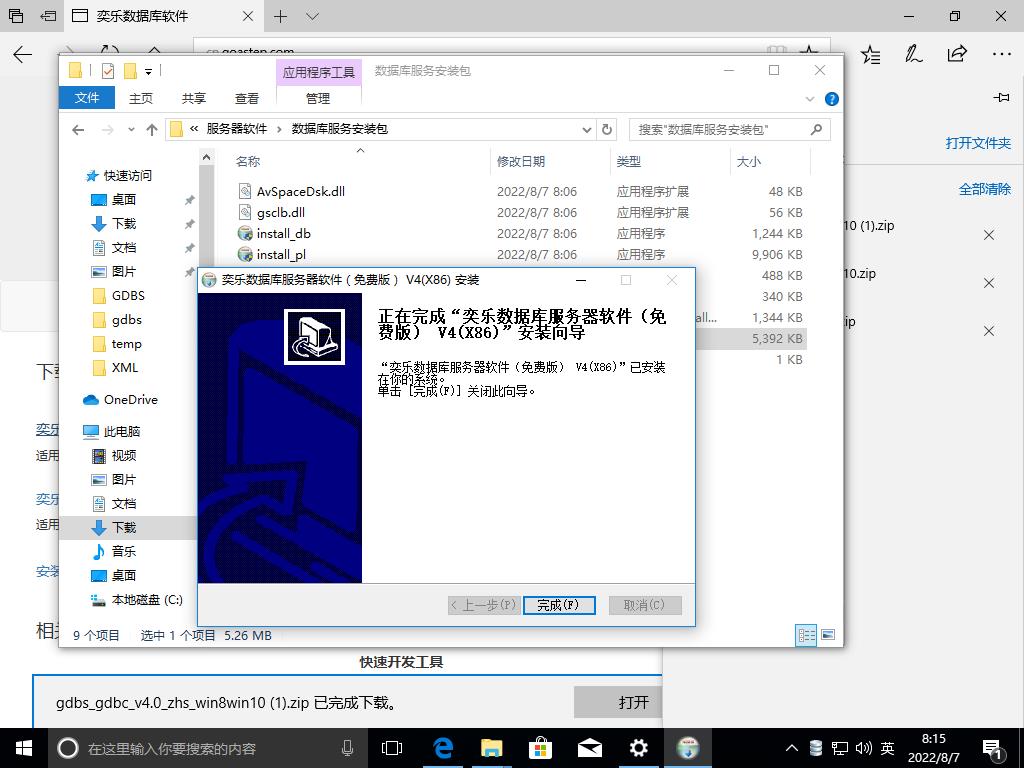Image resolution: width=1024 pixels, height=768 pixels.
Task: Click the 搜索 search box in Explorer
Action: [720, 129]
